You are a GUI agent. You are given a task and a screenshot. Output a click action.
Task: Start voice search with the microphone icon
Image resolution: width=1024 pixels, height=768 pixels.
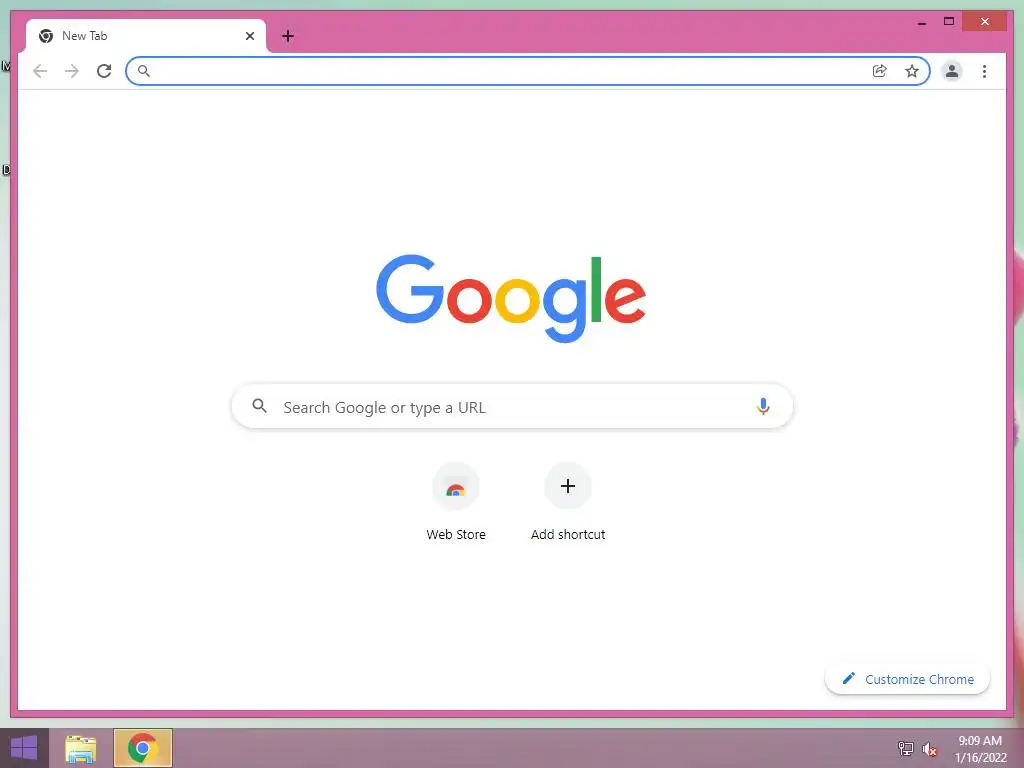pos(763,406)
